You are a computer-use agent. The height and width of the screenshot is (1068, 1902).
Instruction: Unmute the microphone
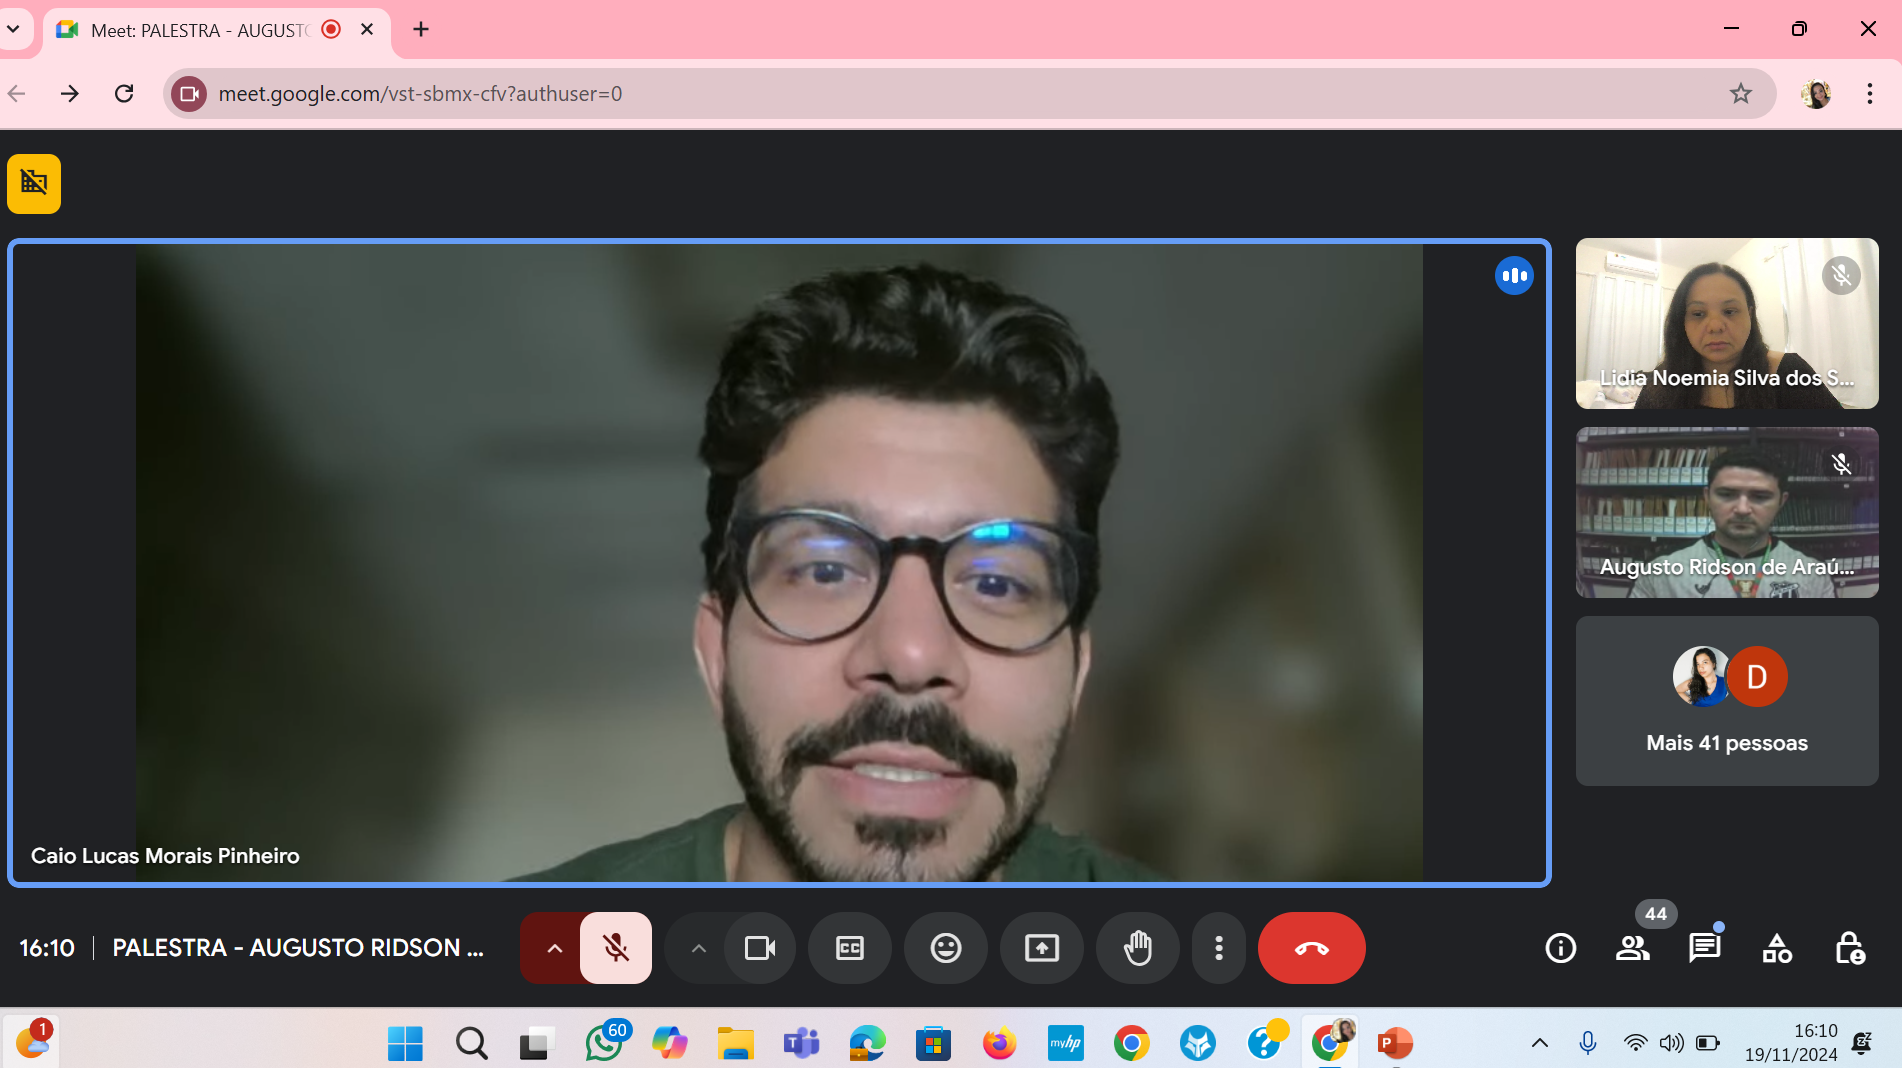616,947
